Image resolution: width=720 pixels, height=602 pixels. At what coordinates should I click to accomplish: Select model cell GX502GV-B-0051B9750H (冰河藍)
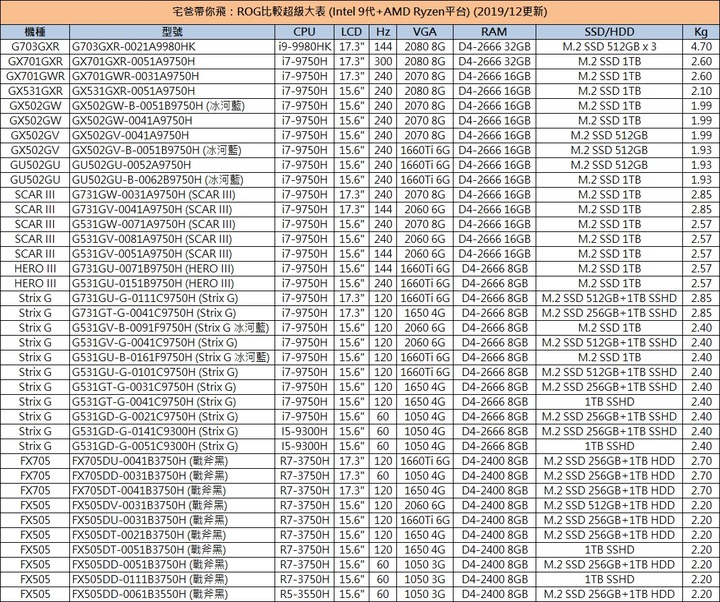tap(172, 150)
